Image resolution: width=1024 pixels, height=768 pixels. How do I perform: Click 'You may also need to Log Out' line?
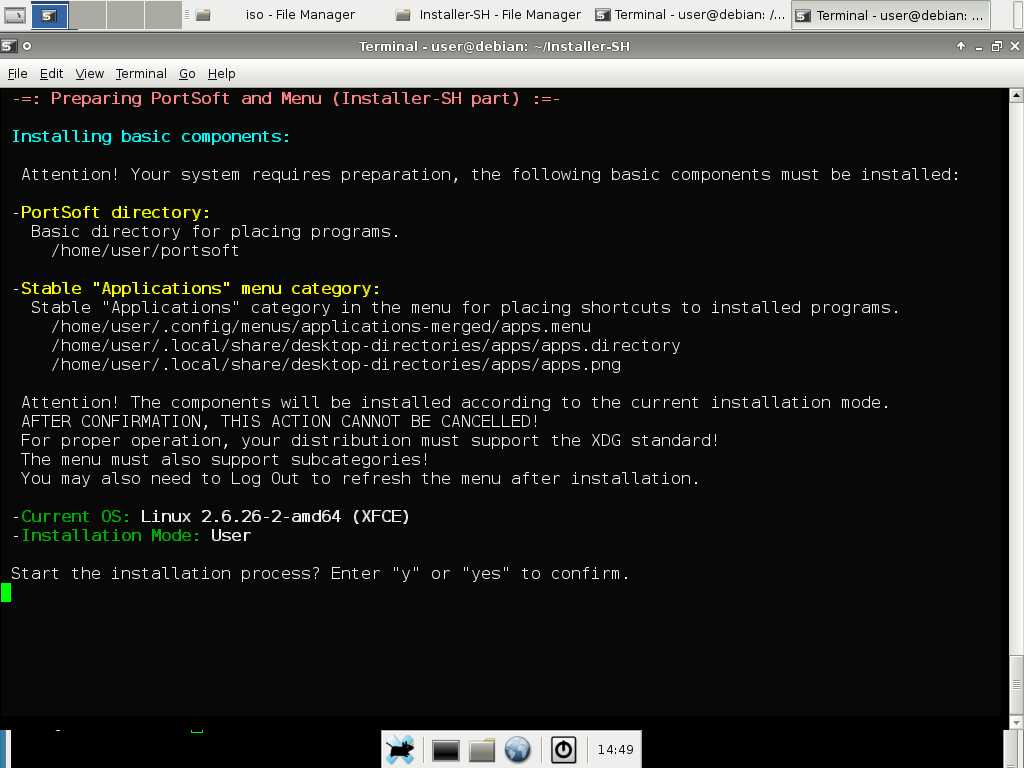(360, 479)
